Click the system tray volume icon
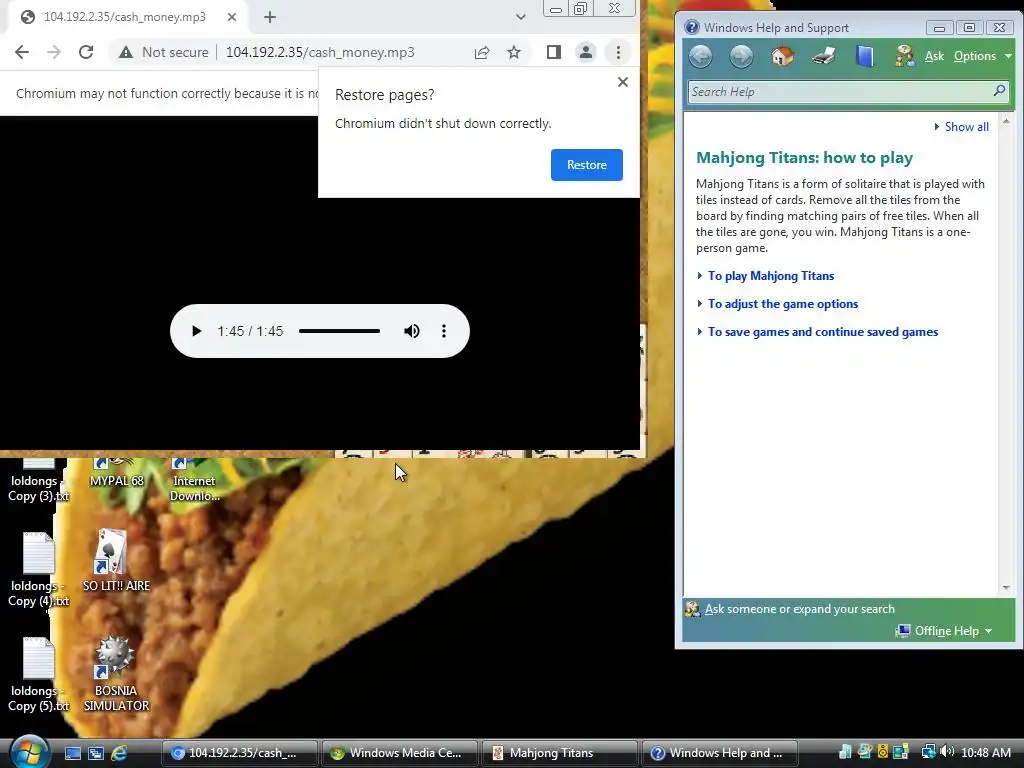The width and height of the screenshot is (1024, 768). coord(948,752)
